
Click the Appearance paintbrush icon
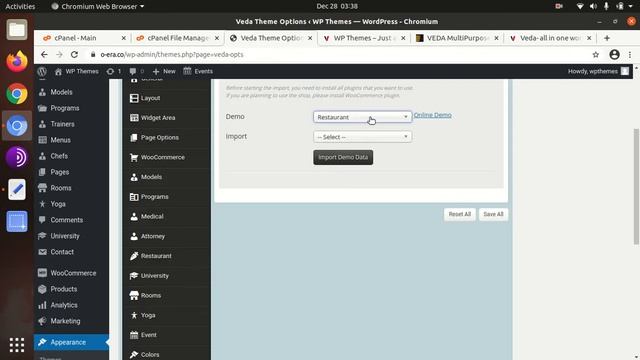coord(42,342)
